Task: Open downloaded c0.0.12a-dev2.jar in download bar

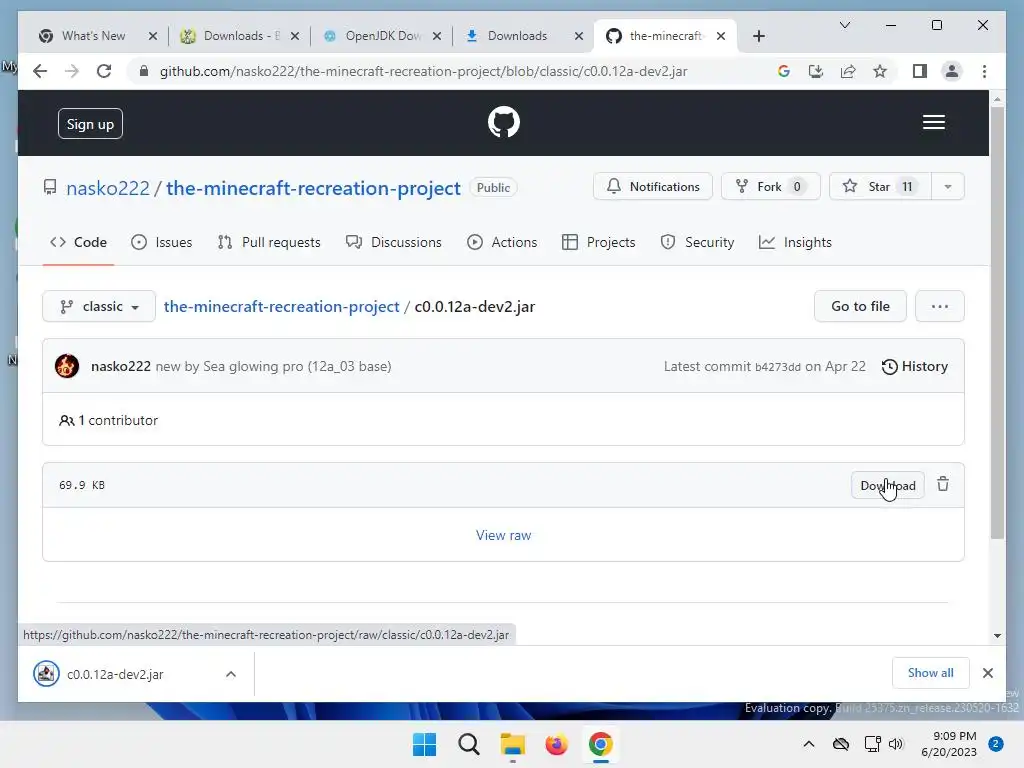Action: (x=115, y=675)
